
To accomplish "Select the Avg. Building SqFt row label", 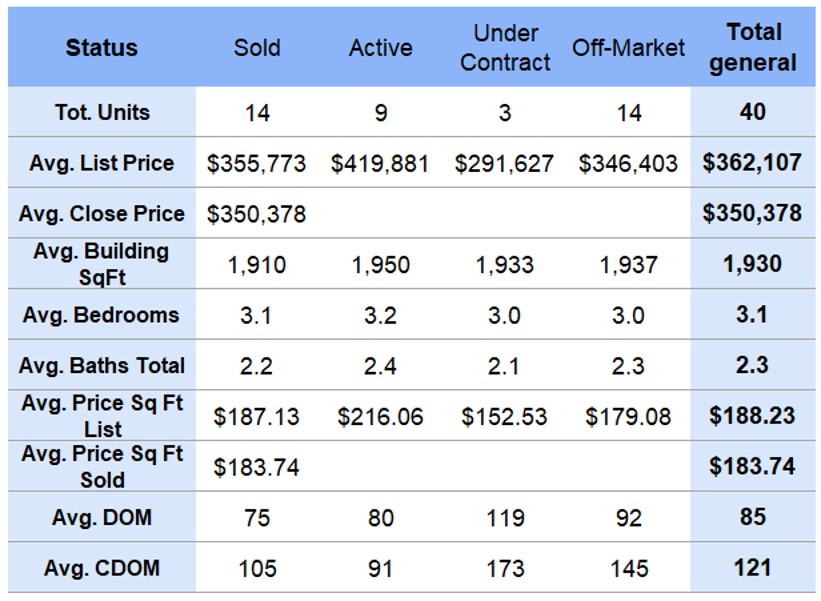I will pos(101,264).
